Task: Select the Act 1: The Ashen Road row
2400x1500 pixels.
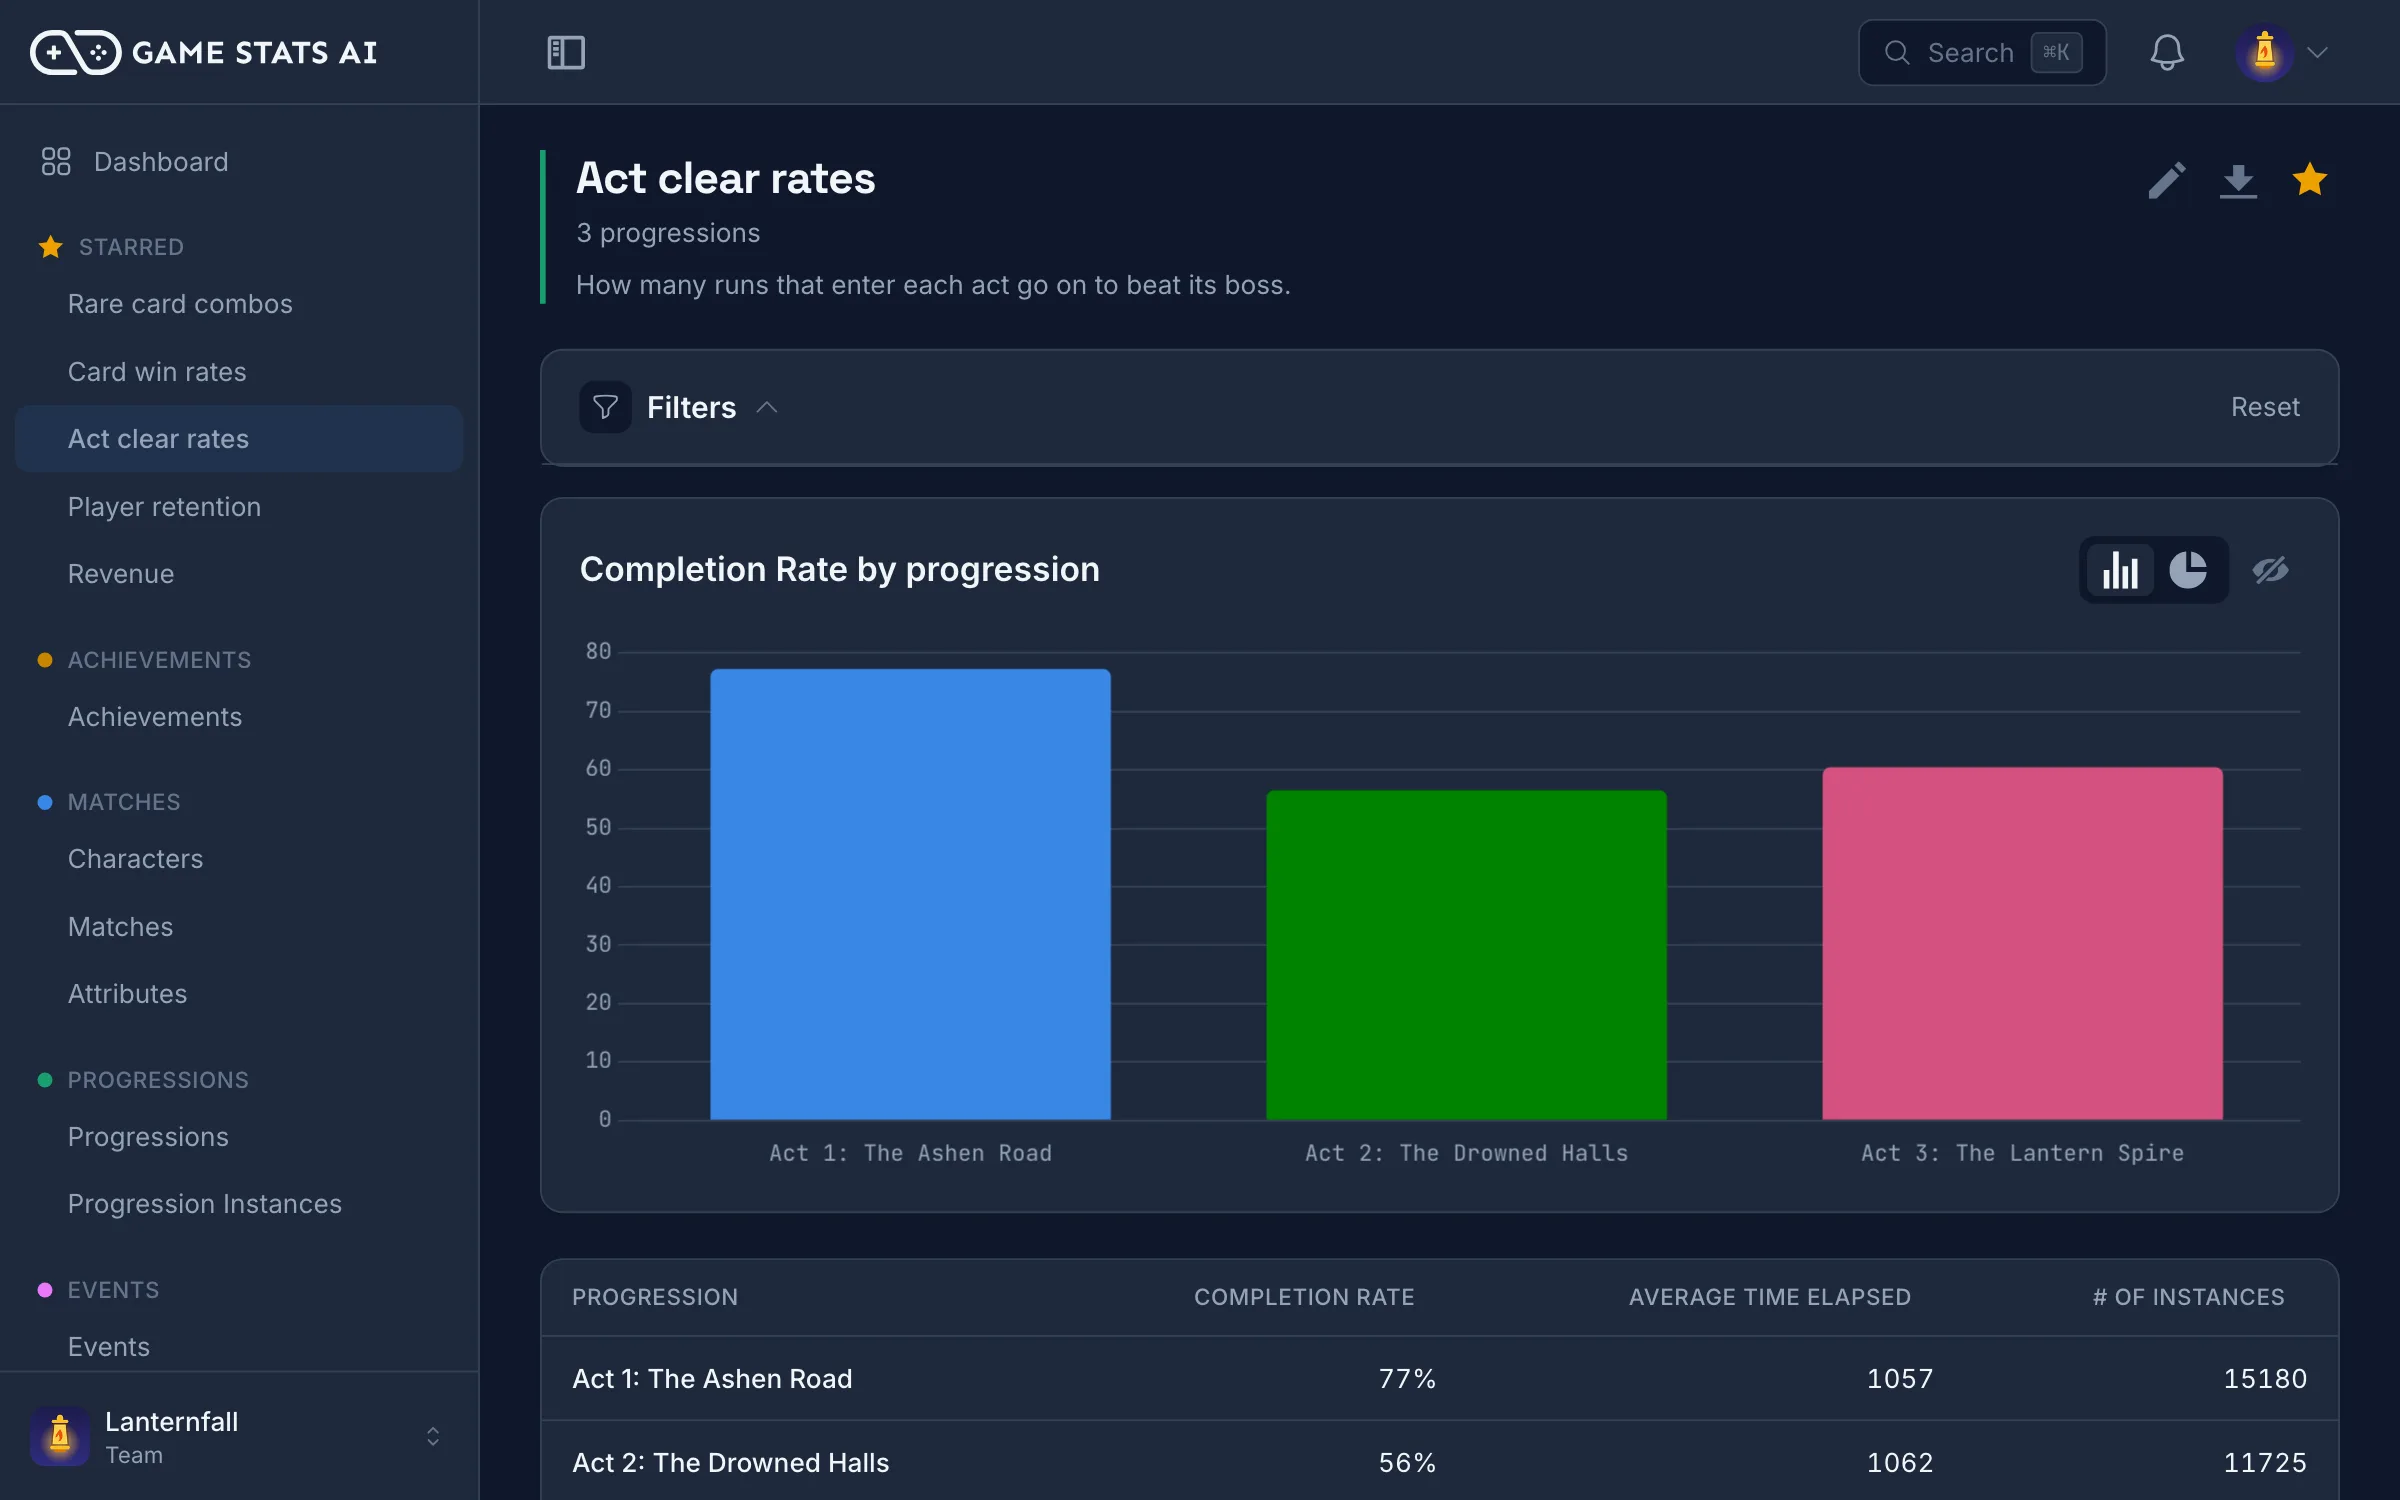Action: click(1439, 1379)
